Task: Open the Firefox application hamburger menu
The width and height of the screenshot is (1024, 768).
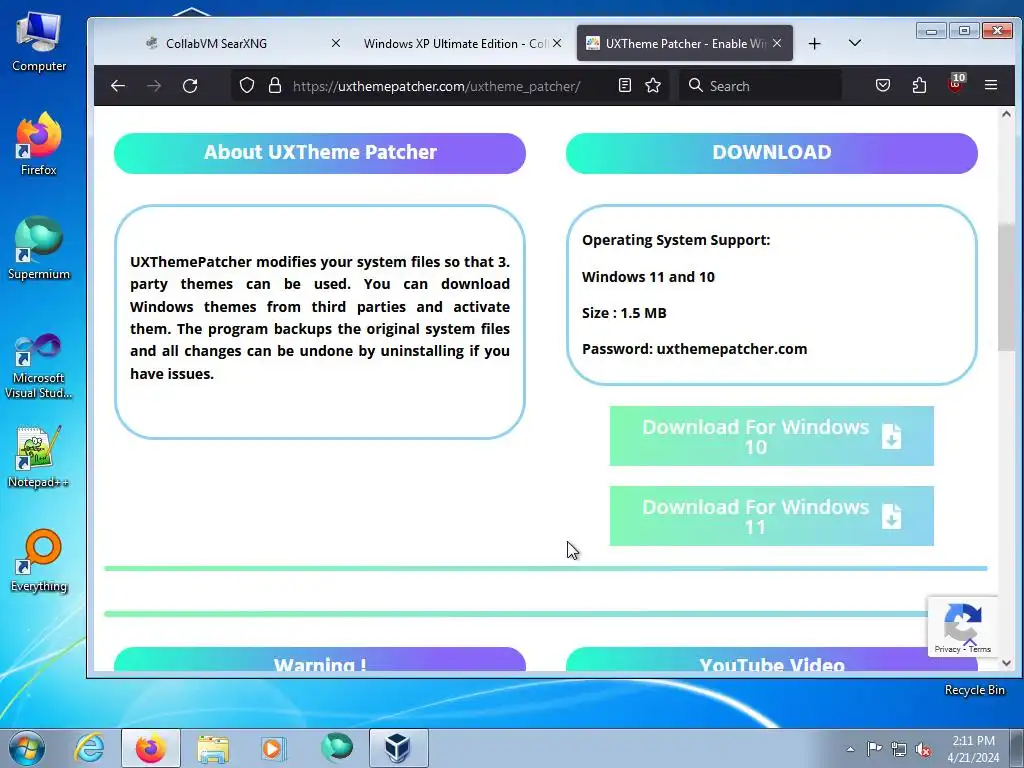Action: point(991,86)
